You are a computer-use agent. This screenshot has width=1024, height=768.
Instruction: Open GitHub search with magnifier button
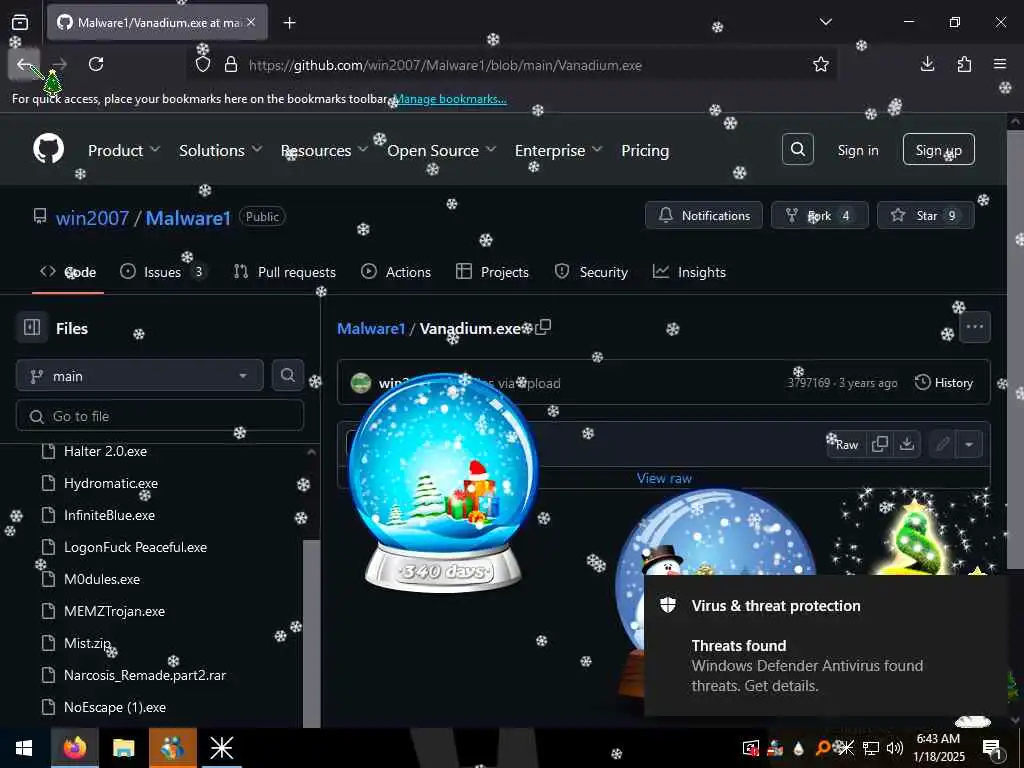797,150
